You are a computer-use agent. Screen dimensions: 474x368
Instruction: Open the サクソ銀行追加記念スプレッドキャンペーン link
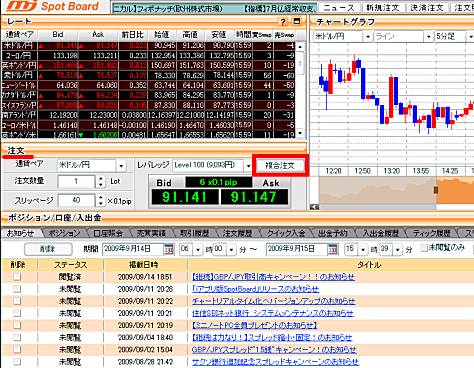(x=275, y=361)
